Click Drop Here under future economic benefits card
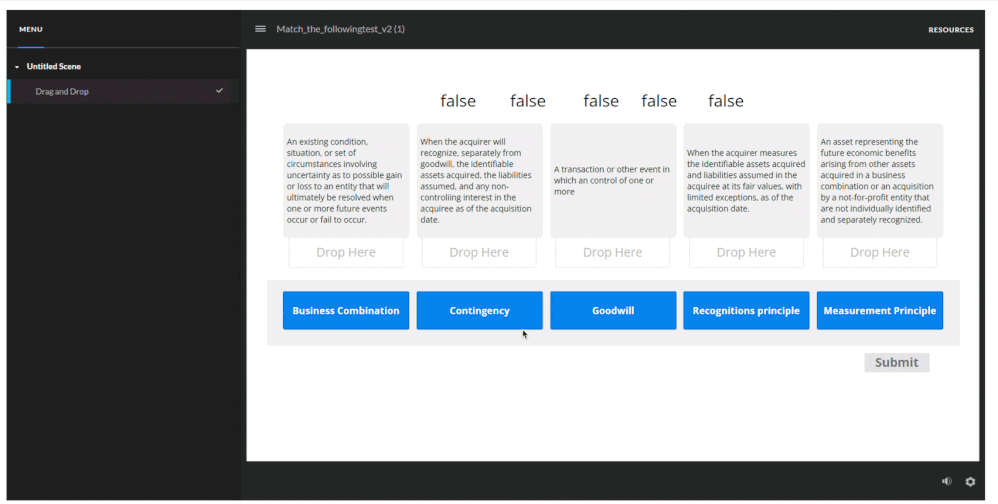The width and height of the screenshot is (998, 504). [x=880, y=253]
